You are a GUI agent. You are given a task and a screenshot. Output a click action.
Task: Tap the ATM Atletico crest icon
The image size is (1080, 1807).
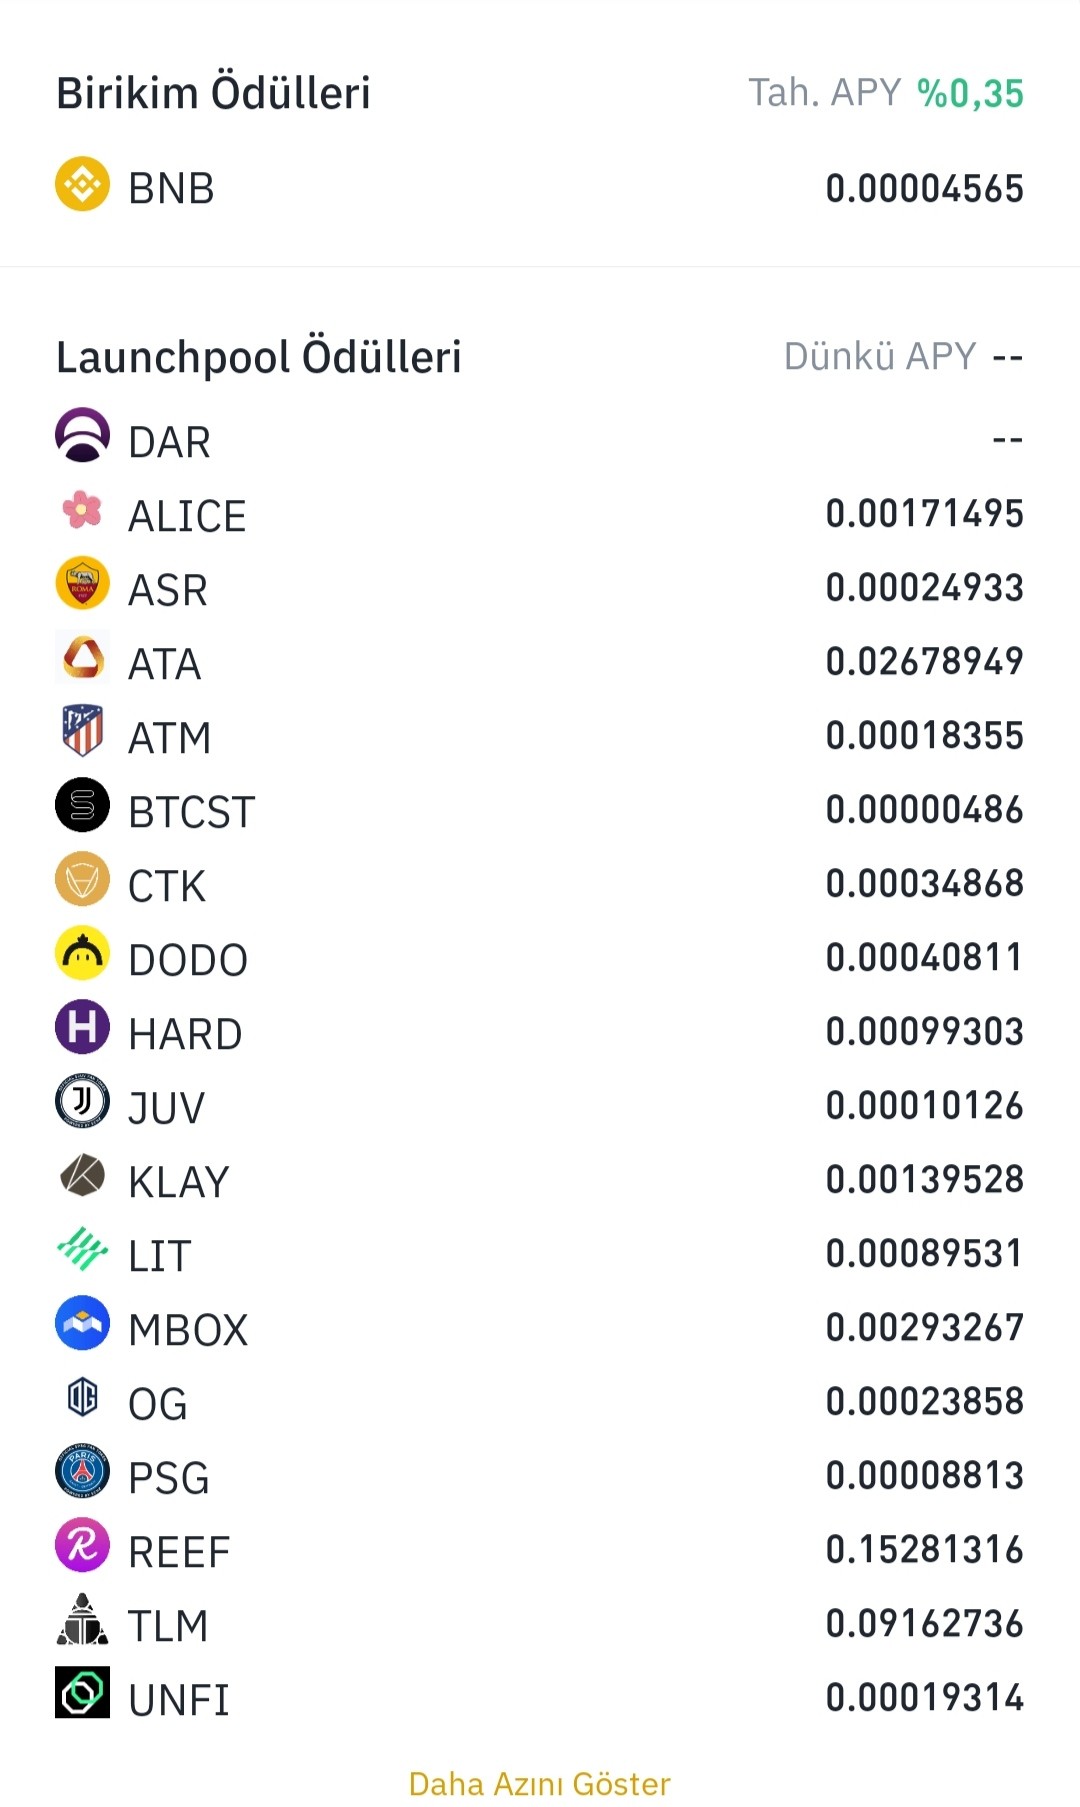[82, 731]
